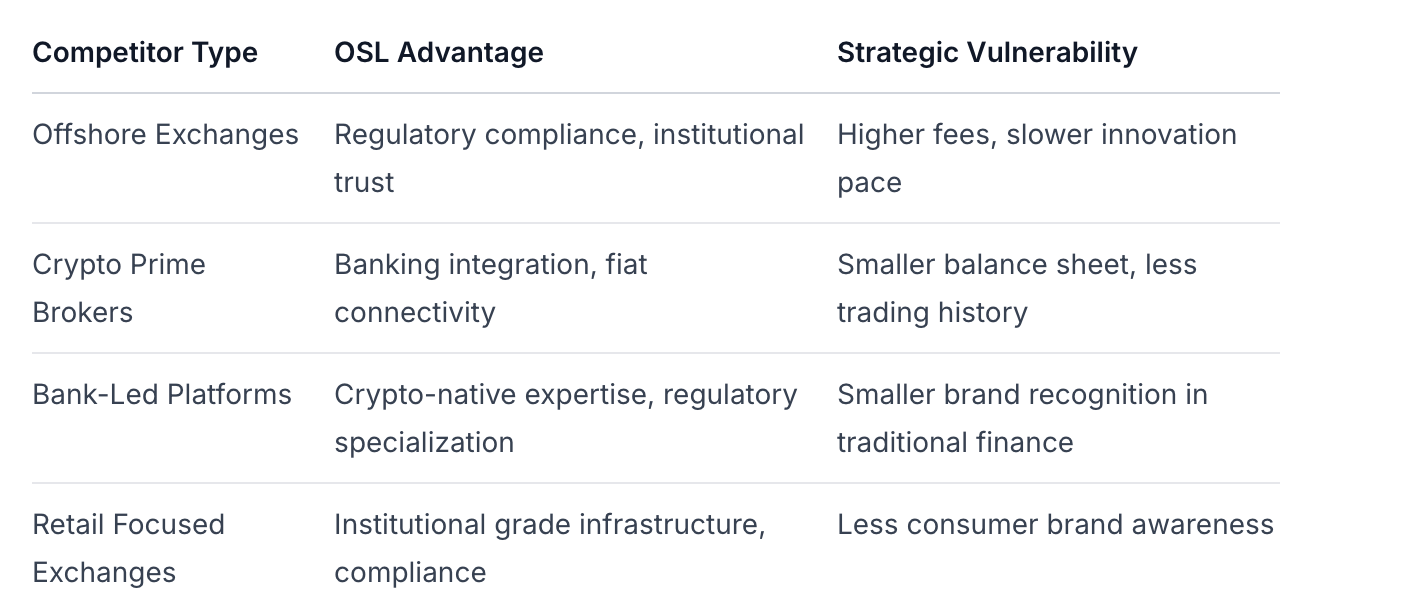Click 'traditional finance' text in table
This screenshot has height=614, width=1422.
point(954,443)
